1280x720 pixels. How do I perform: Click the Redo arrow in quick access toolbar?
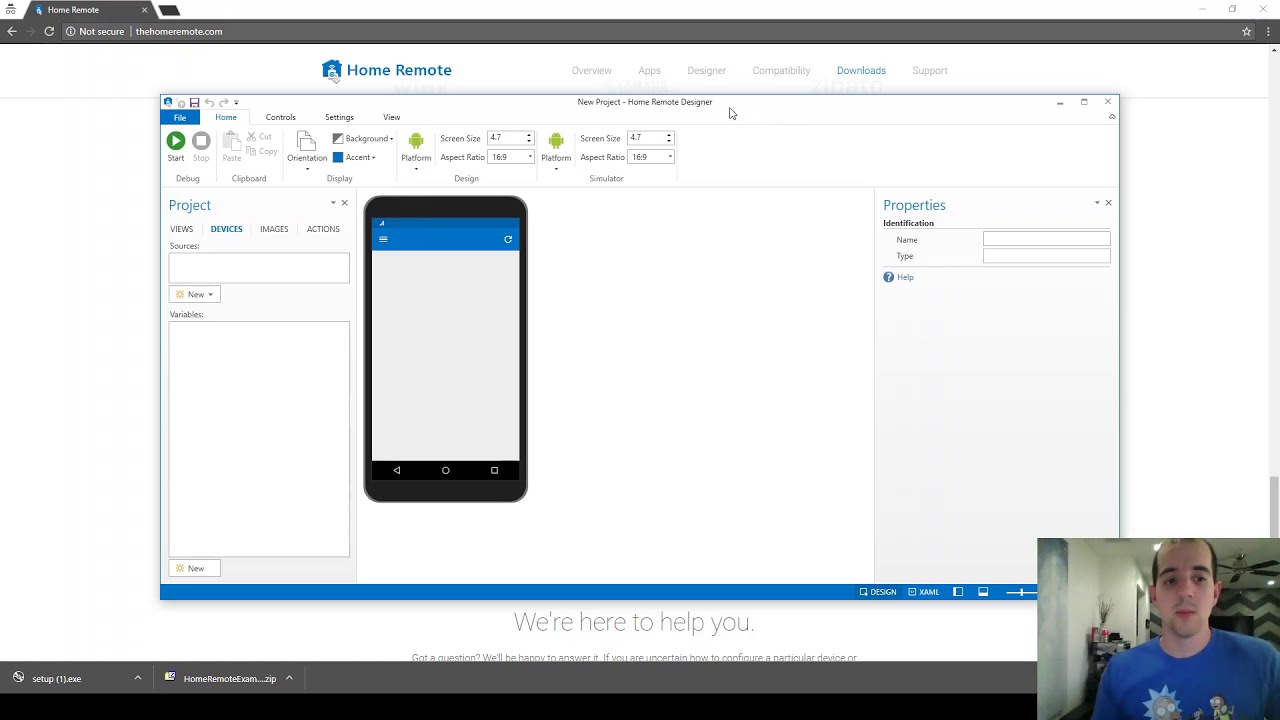[223, 102]
